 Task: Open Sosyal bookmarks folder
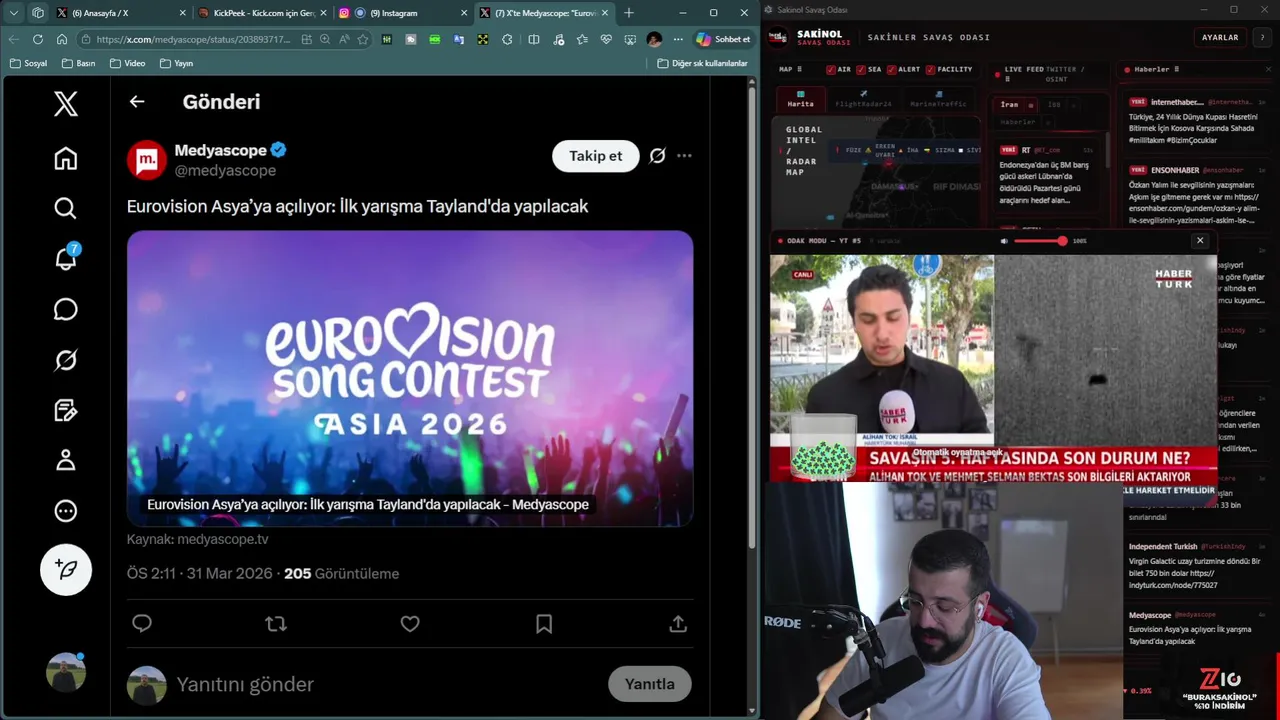28,63
